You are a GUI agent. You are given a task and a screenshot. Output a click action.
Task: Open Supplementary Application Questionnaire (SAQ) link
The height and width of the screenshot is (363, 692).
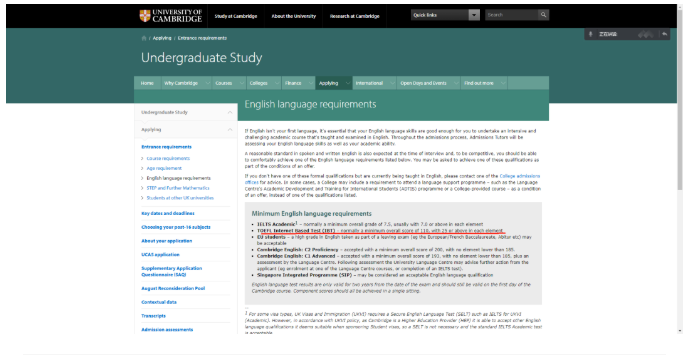pyautogui.click(x=172, y=271)
